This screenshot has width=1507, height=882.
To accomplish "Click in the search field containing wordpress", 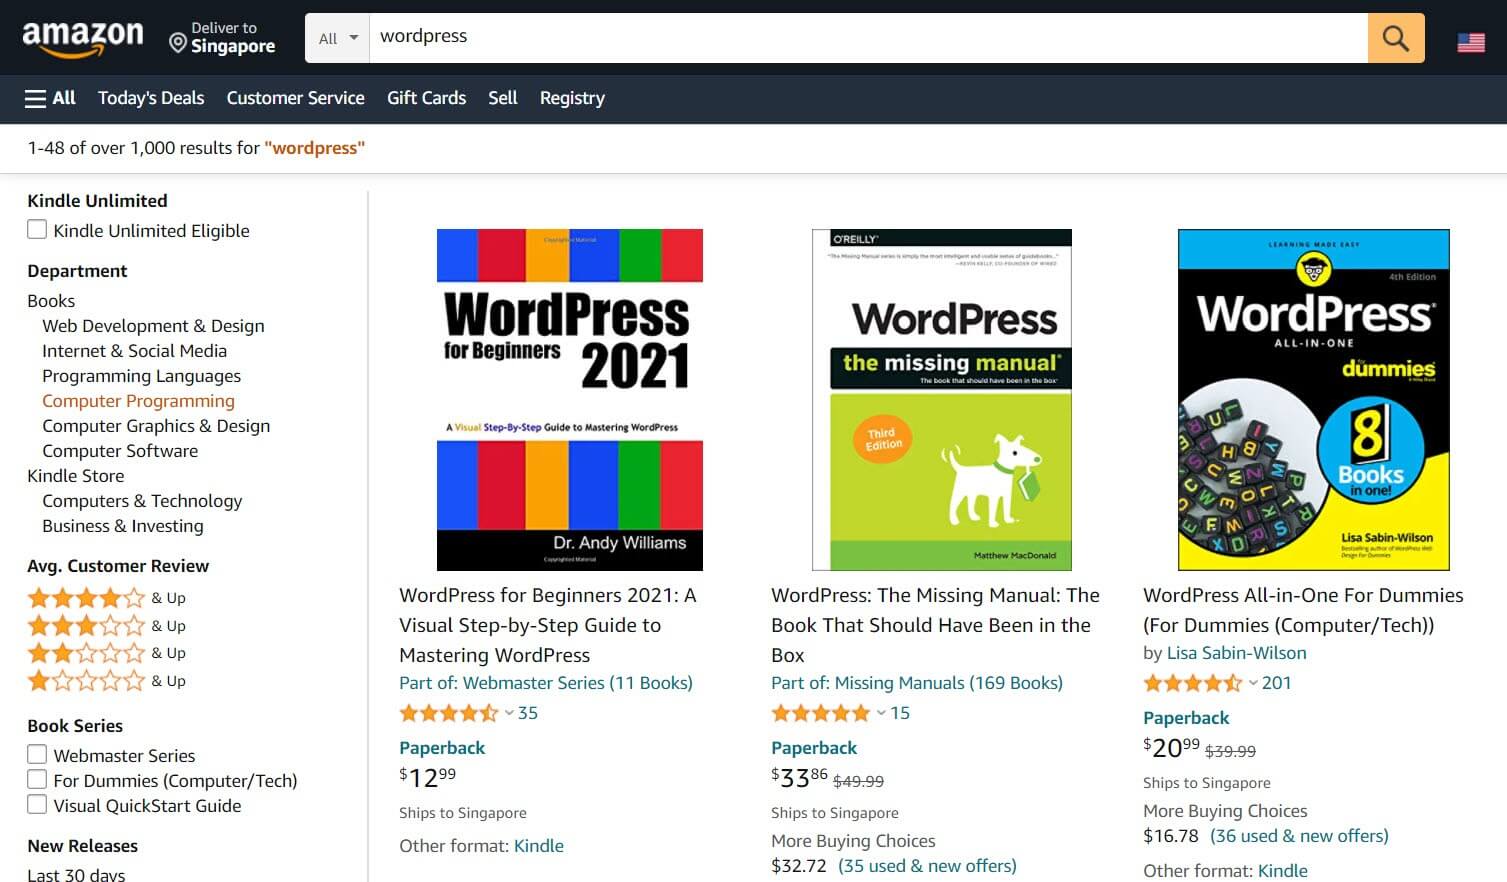I will [868, 38].
